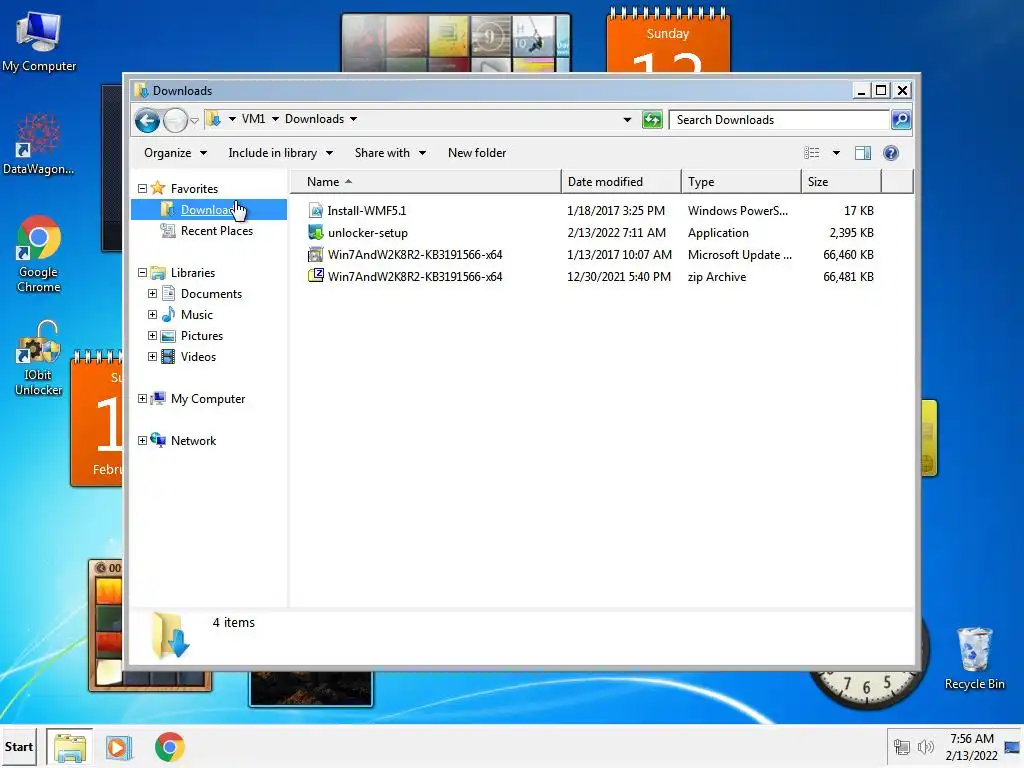
Task: Expand Network in the navigation pane
Action: click(x=142, y=441)
